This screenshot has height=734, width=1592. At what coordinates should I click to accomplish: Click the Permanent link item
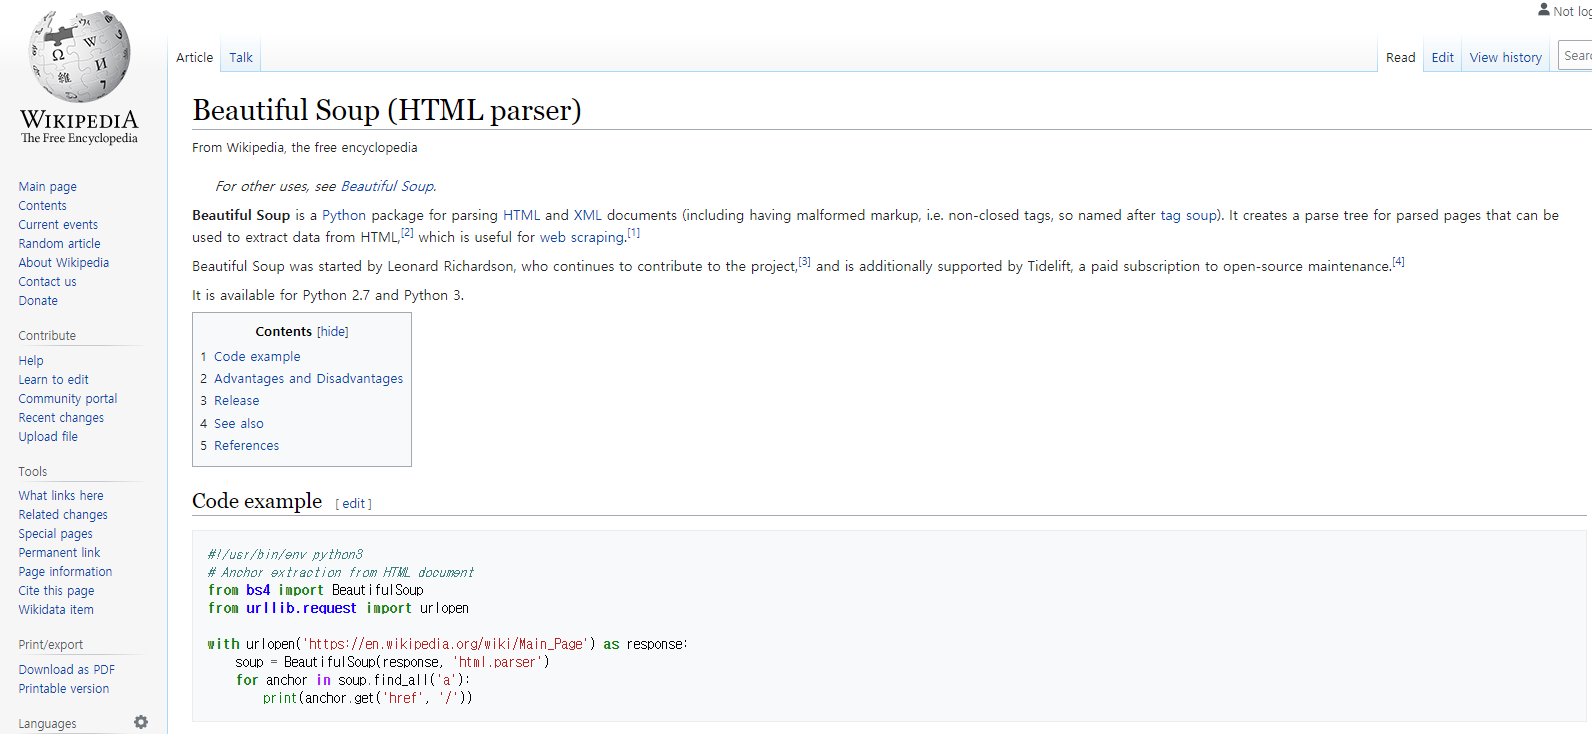point(59,553)
